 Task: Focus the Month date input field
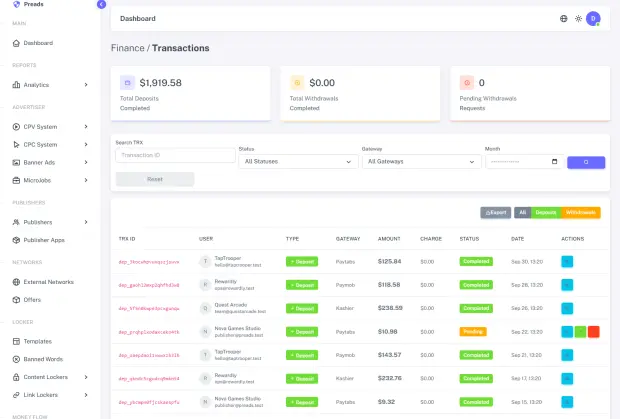[524, 162]
